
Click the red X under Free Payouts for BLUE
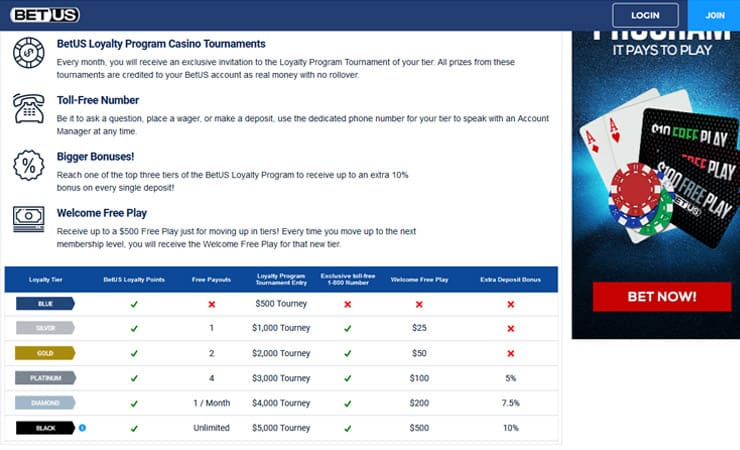tap(211, 304)
